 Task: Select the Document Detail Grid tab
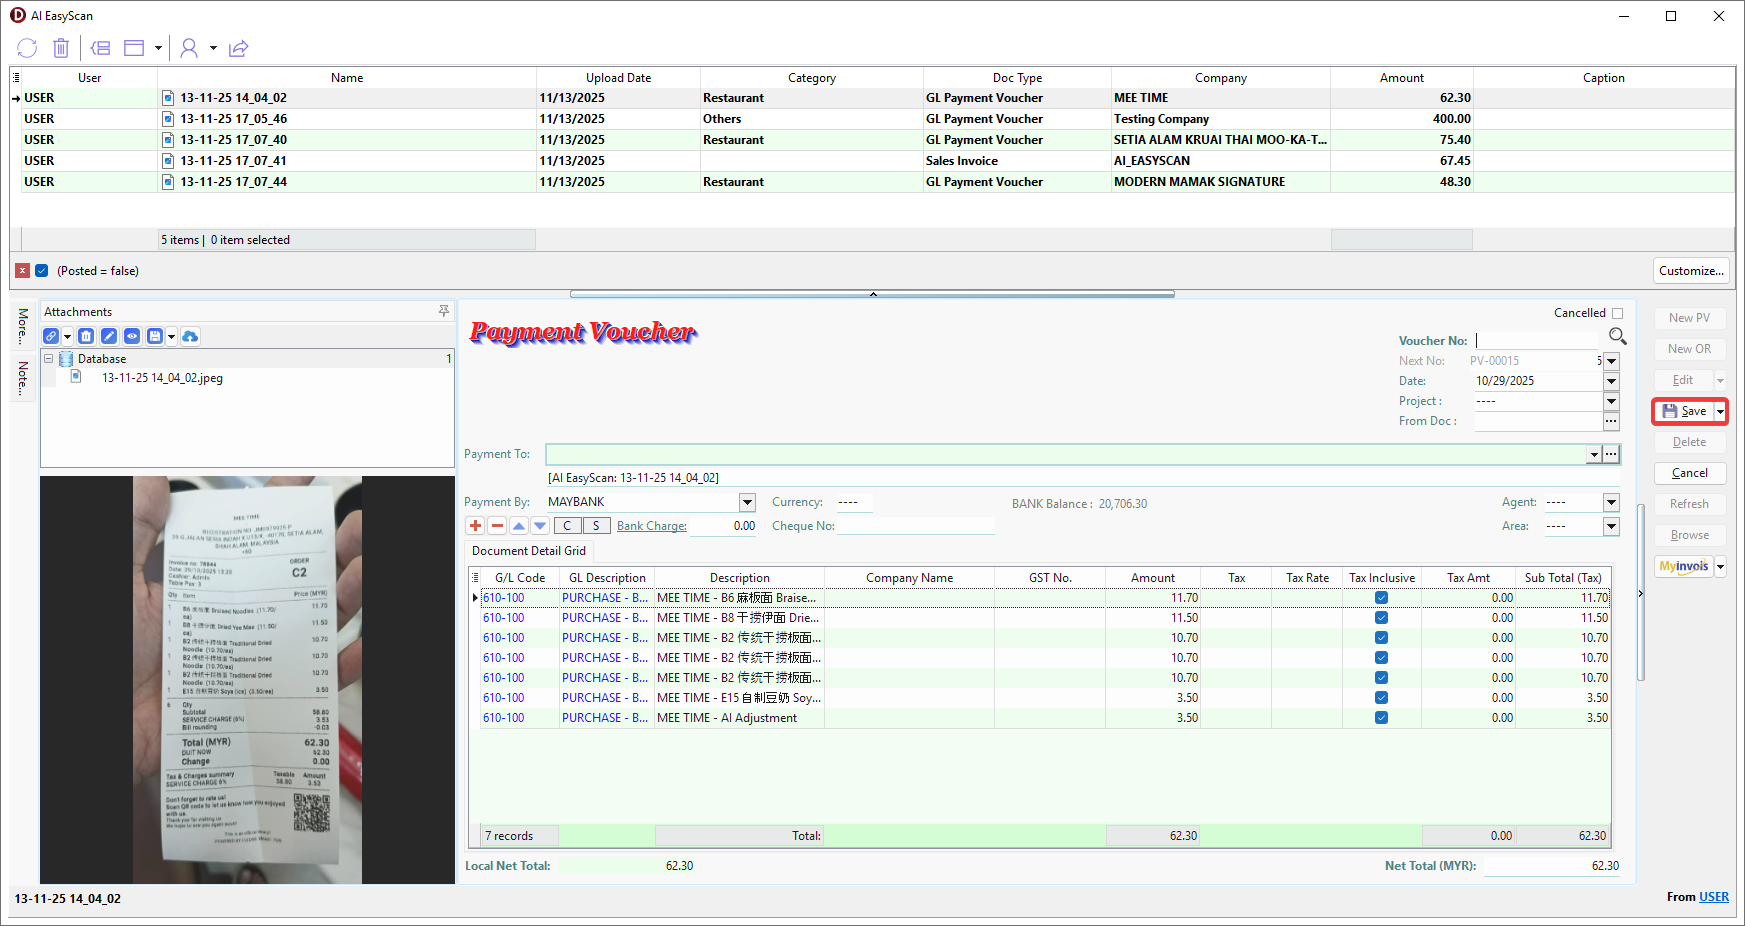pos(529,551)
